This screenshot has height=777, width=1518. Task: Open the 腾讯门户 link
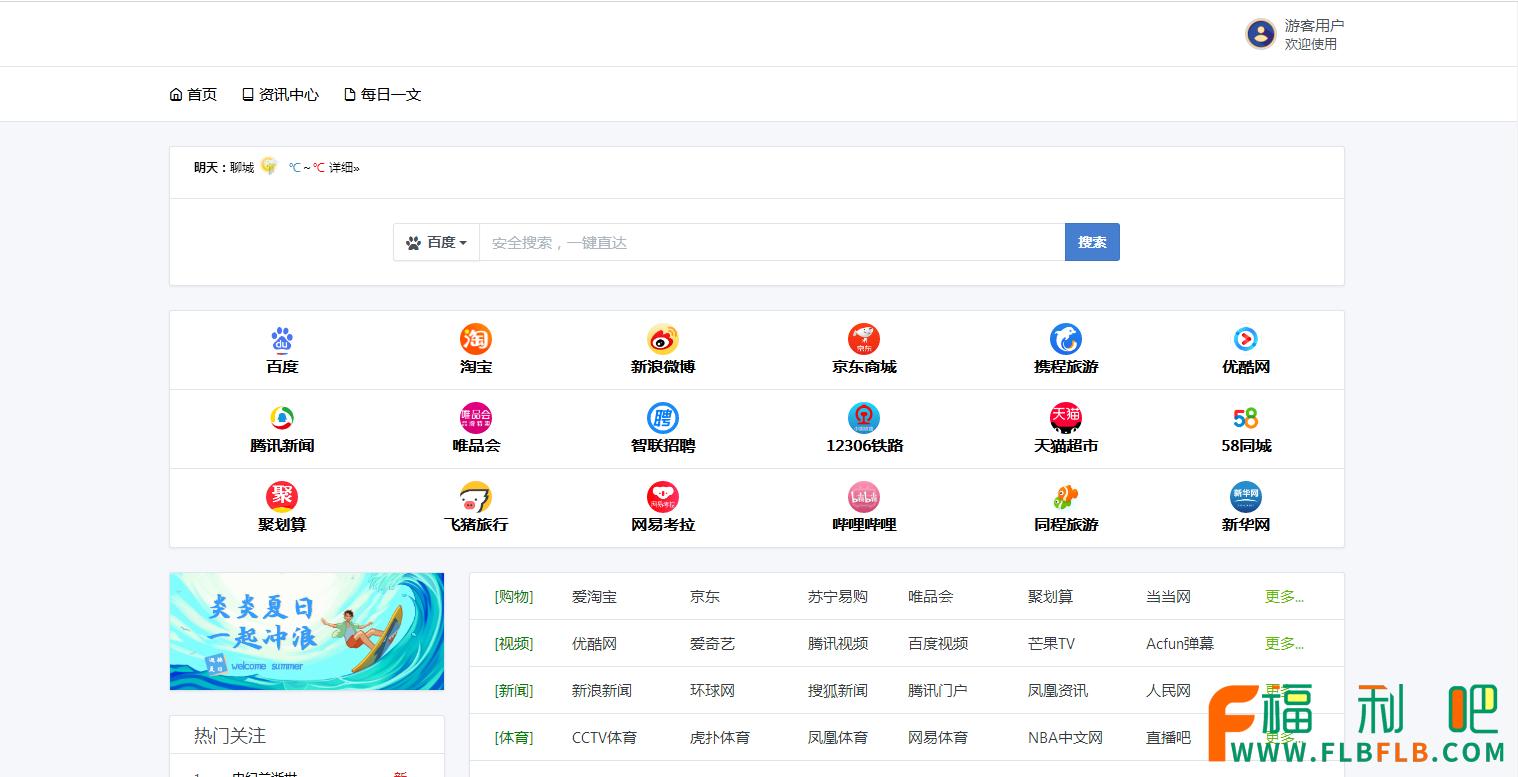pyautogui.click(x=938, y=691)
